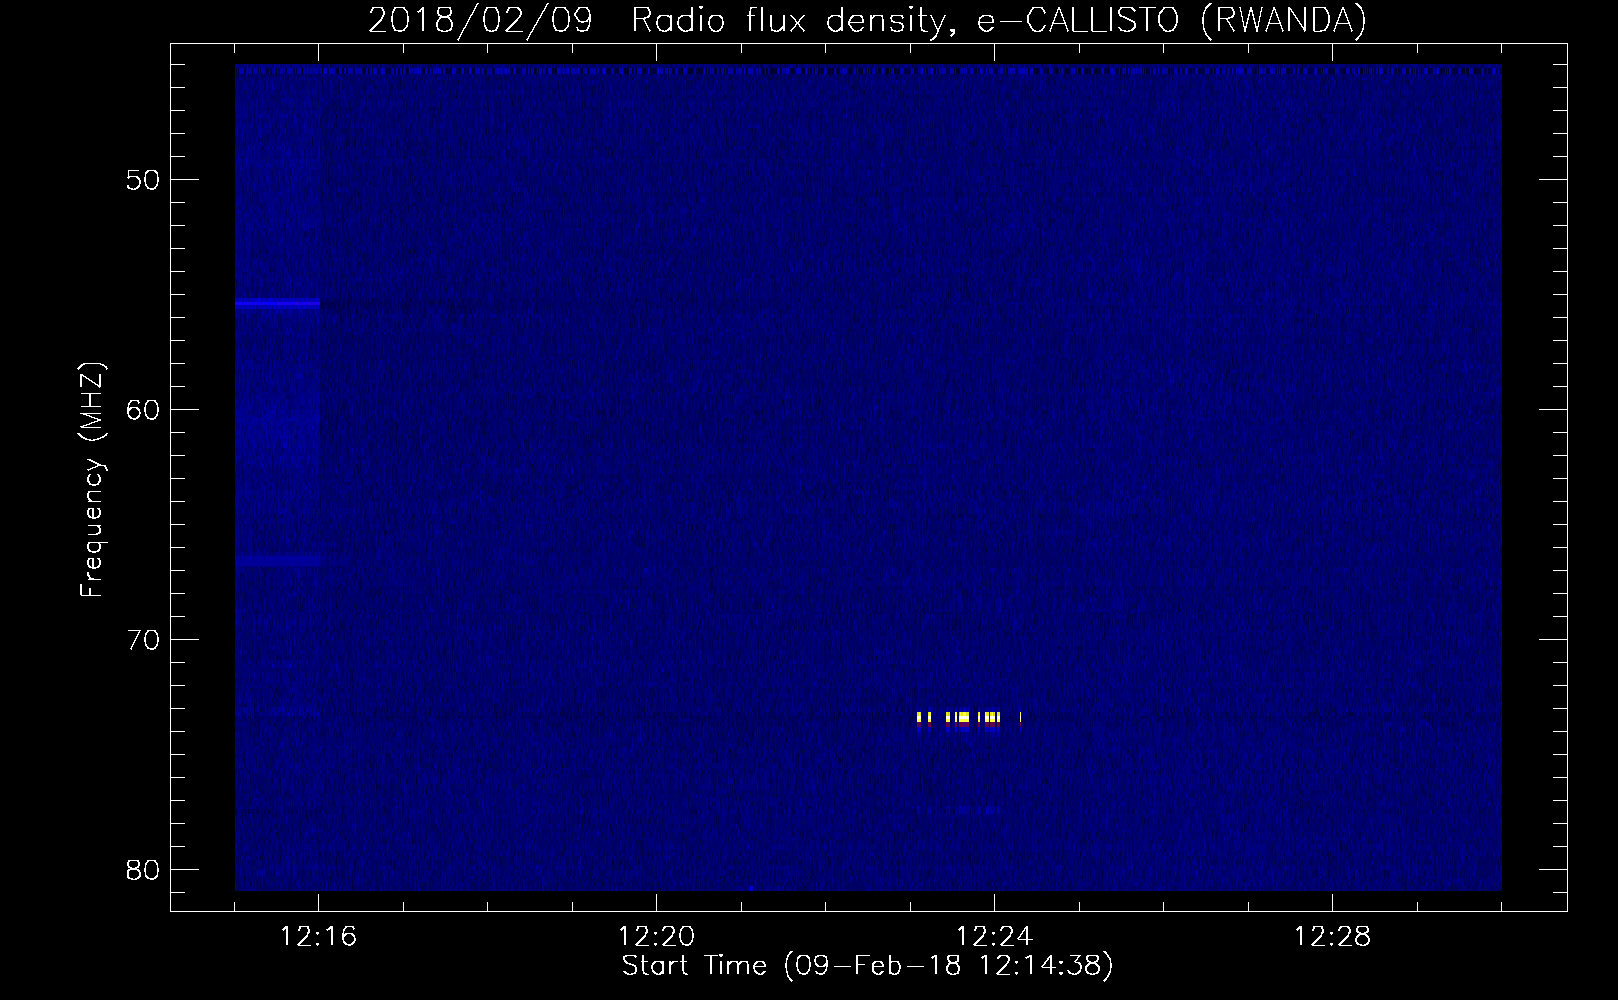
Task: Click the bright blue band near 55 MHz
Action: click(277, 303)
